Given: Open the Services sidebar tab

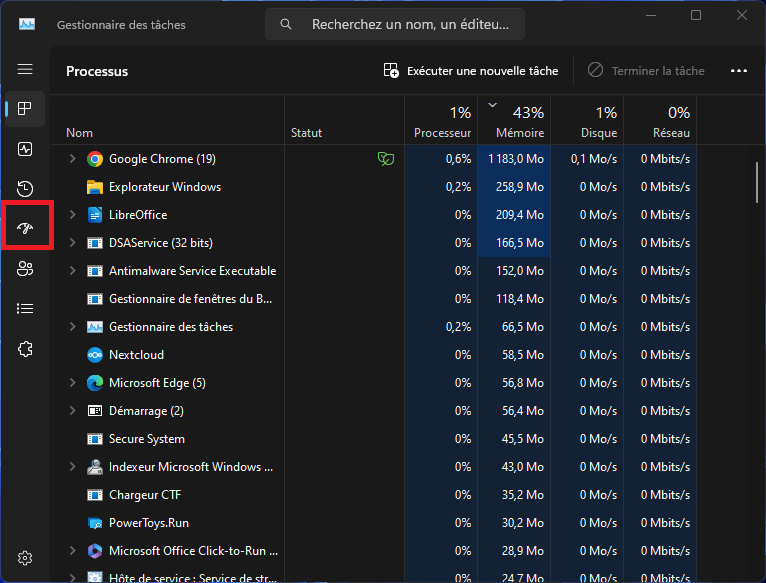Looking at the screenshot, I should click(x=25, y=349).
